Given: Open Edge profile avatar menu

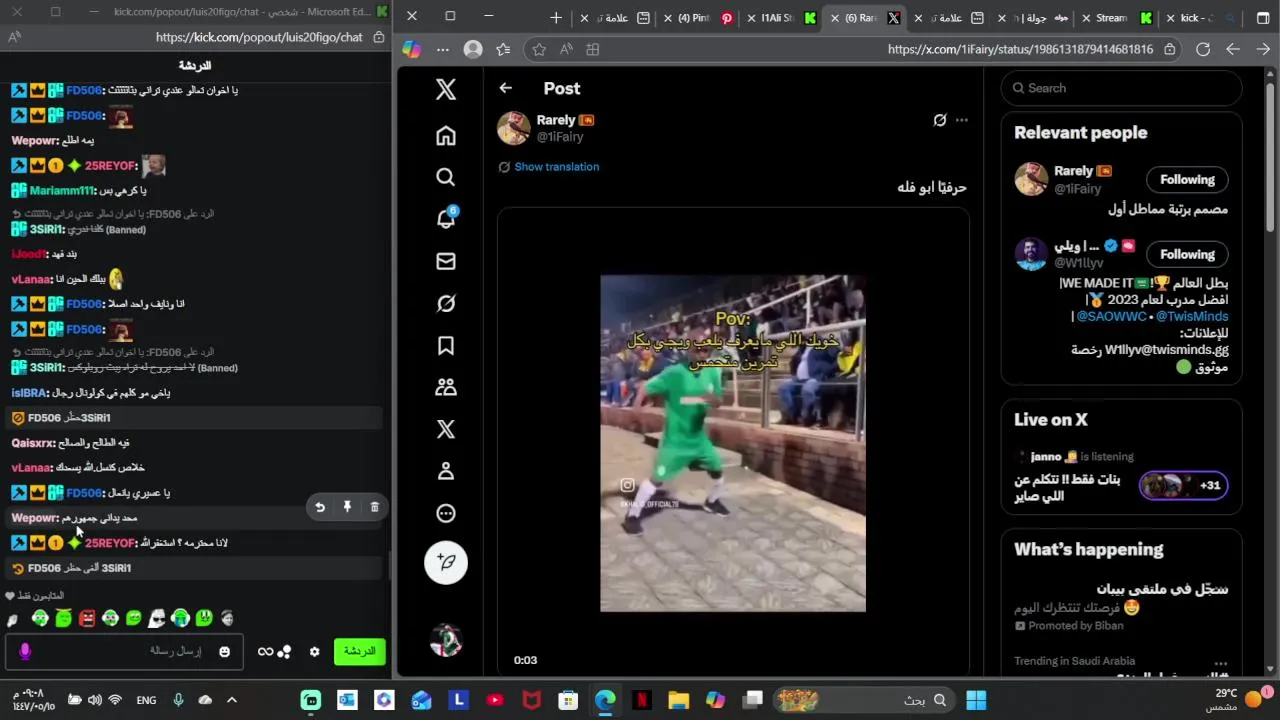Looking at the screenshot, I should click(x=473, y=49).
